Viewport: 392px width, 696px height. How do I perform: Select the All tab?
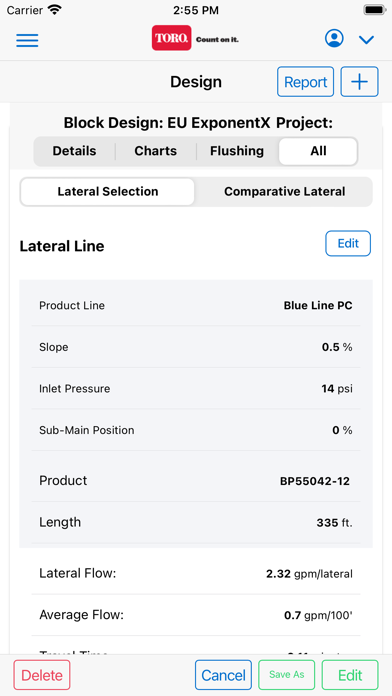[x=318, y=151]
